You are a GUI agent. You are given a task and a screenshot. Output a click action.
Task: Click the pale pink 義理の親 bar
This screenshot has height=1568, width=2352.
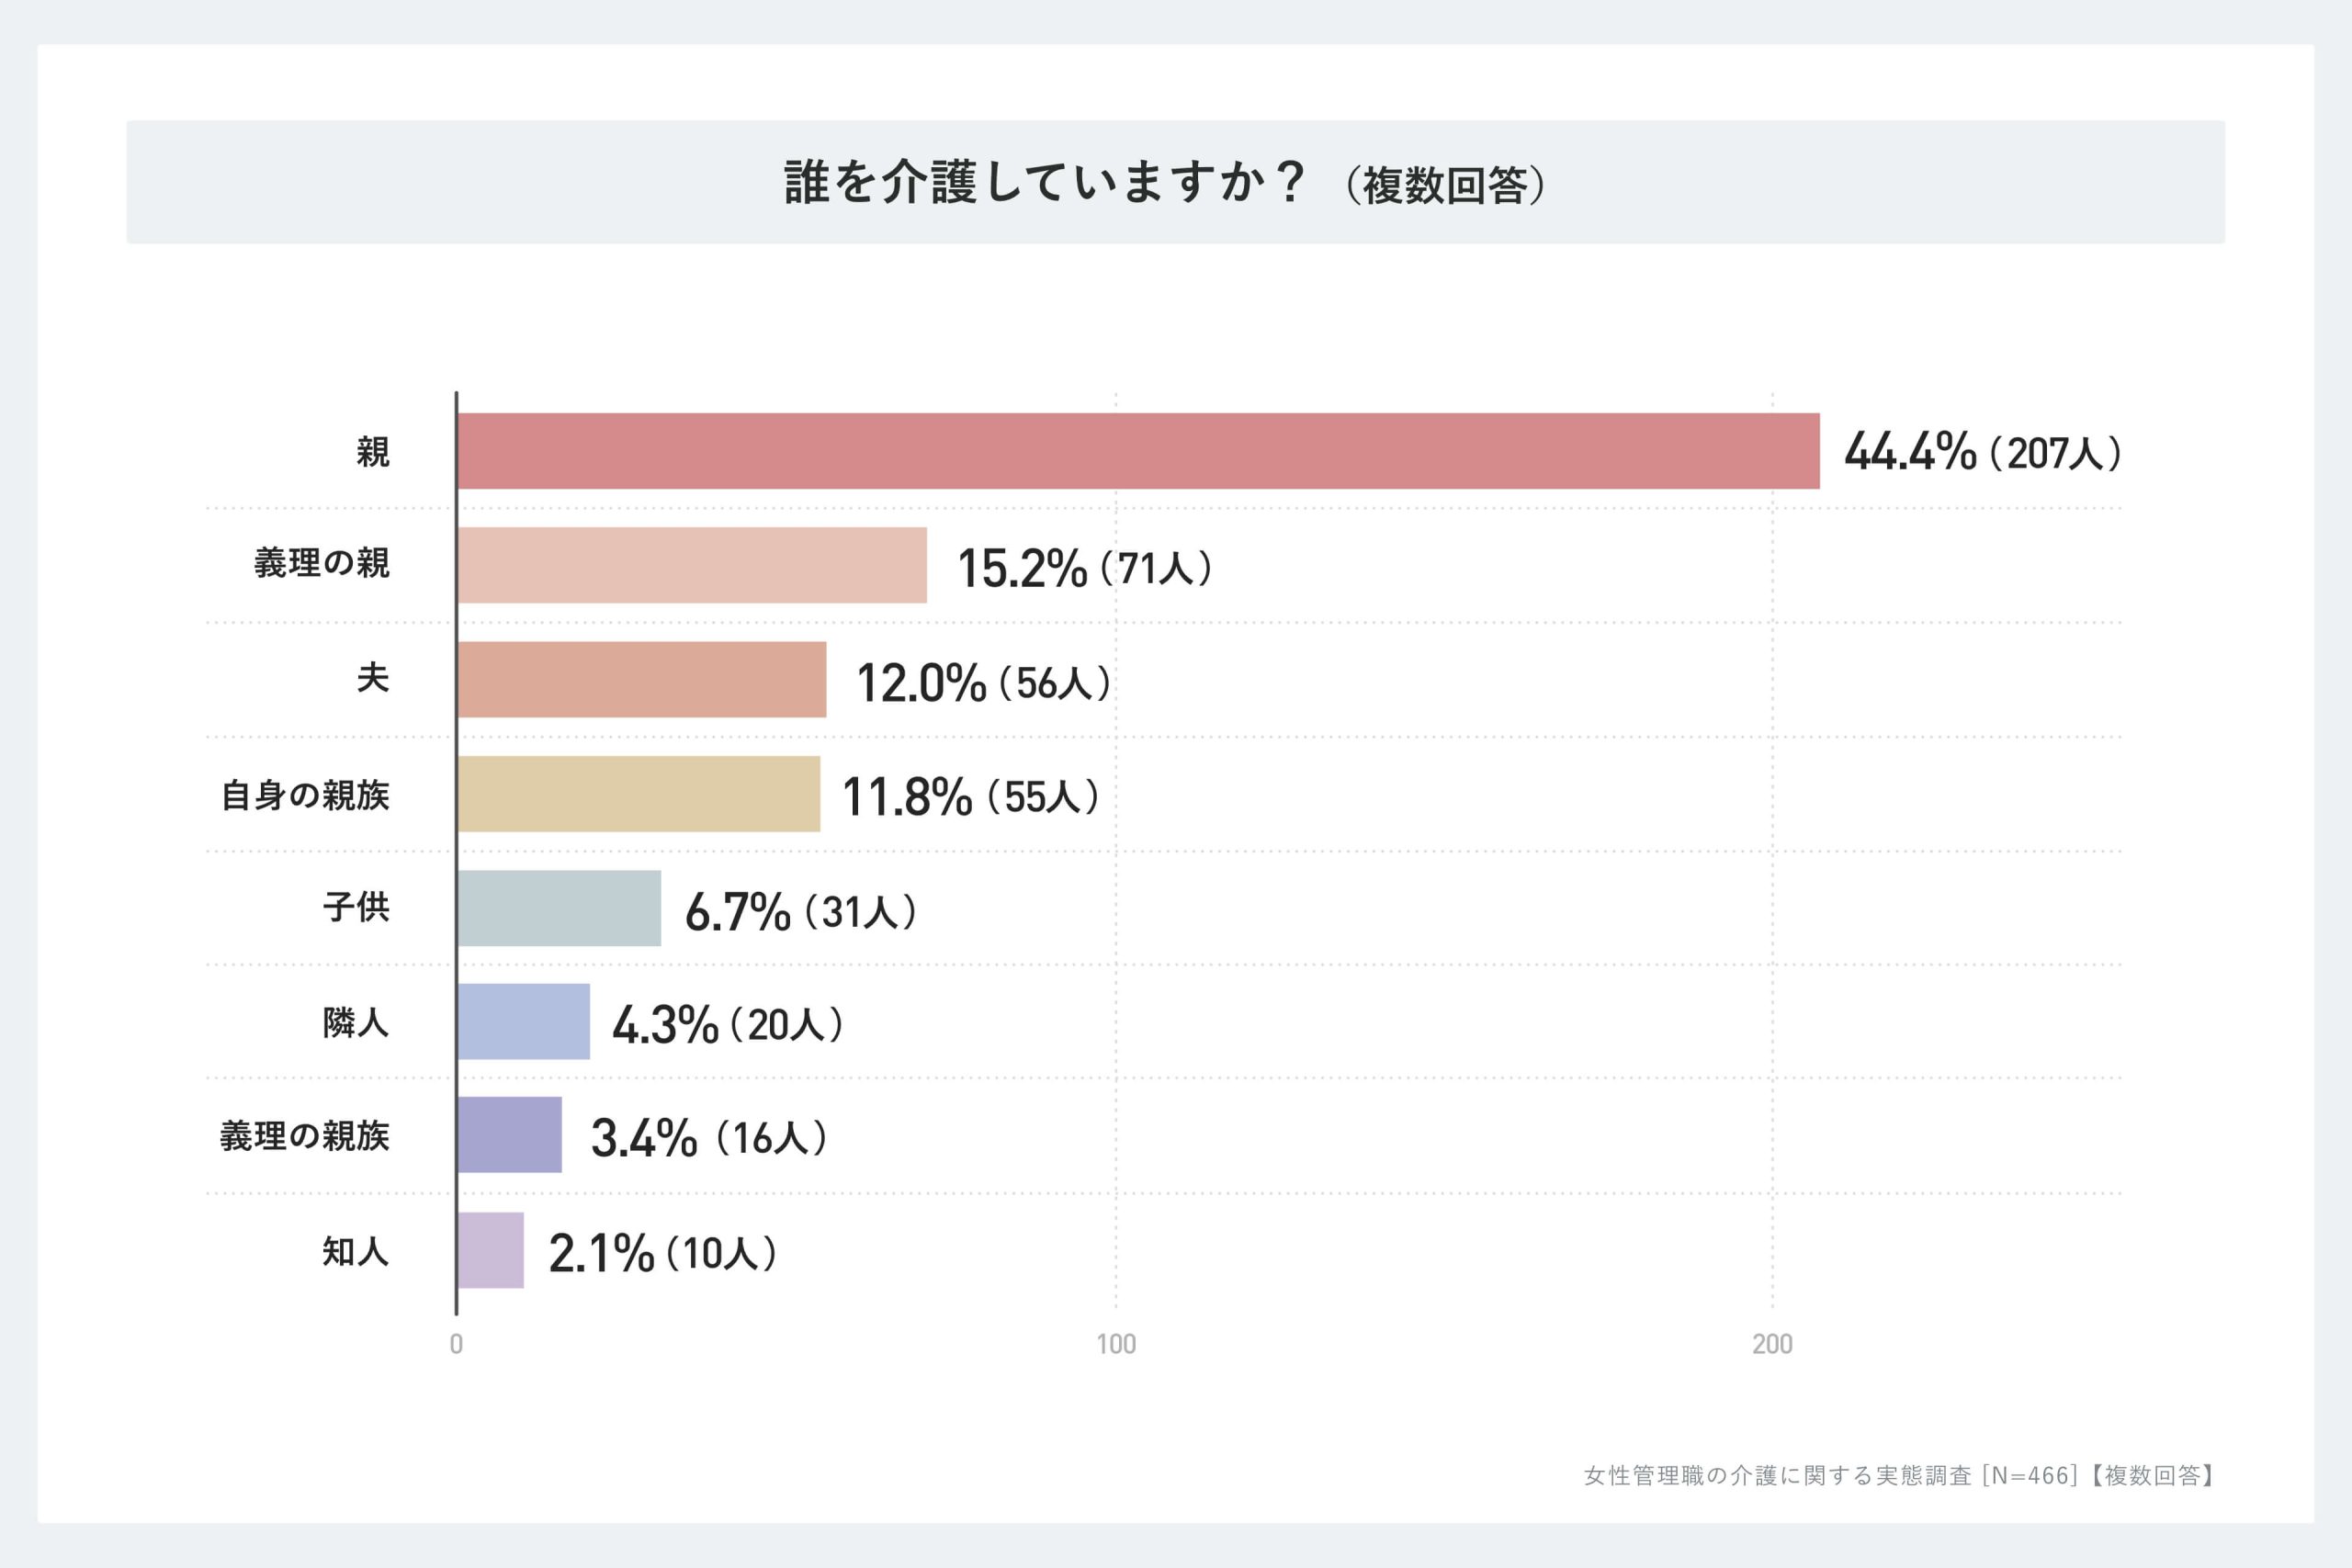692,565
